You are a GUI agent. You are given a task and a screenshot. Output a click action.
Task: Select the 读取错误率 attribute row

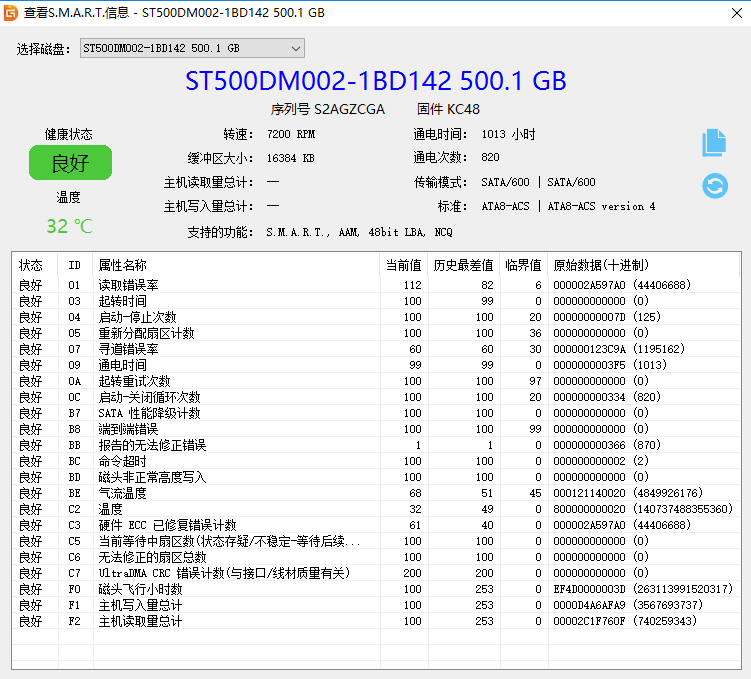point(376,285)
